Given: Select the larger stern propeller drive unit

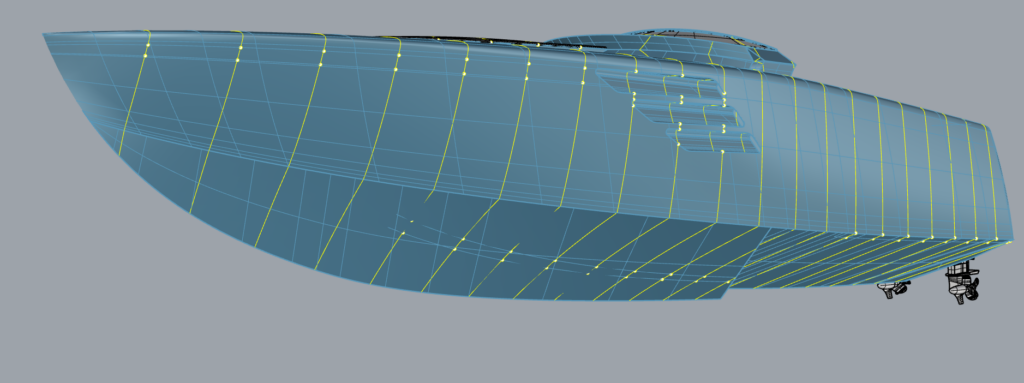Looking at the screenshot, I should pyautogui.click(x=963, y=282).
